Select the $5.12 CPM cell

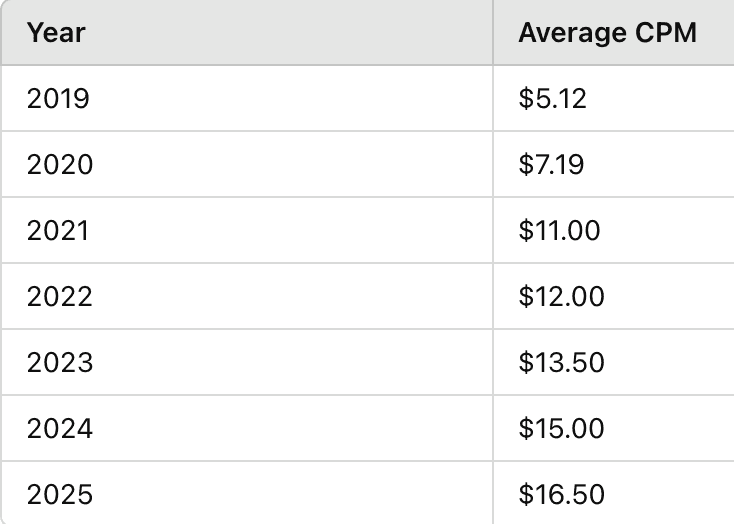coord(552,99)
